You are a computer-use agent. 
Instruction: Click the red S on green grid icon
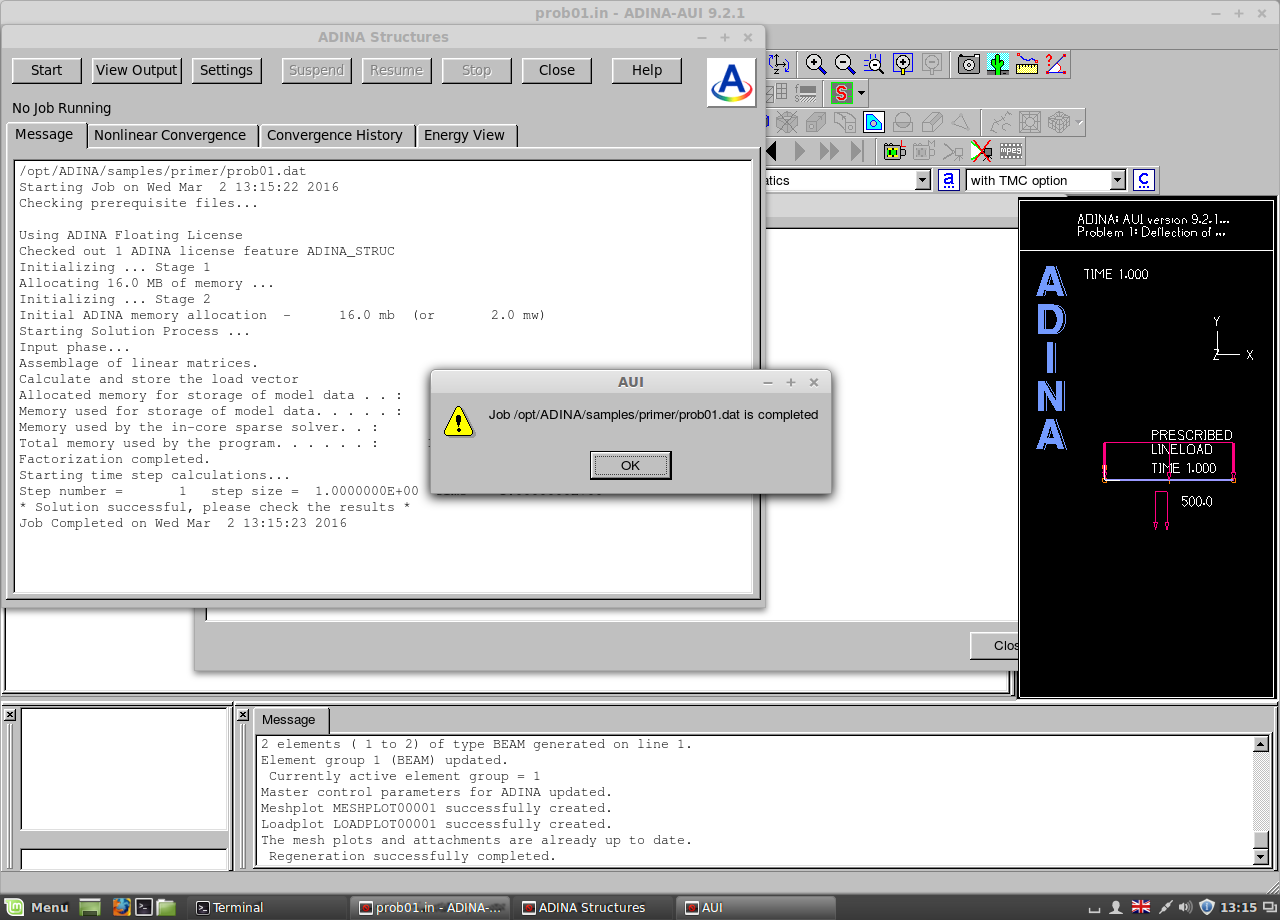point(841,94)
